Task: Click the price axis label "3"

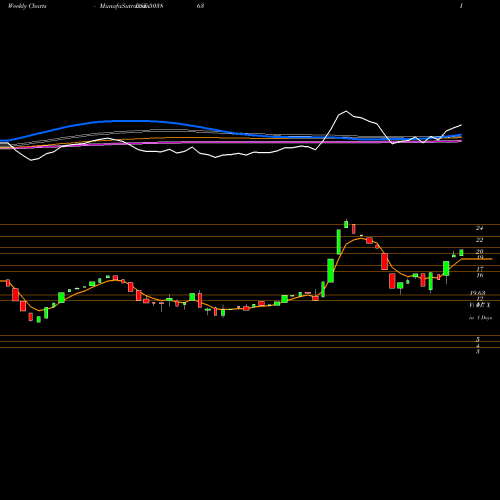Action: click(478, 351)
